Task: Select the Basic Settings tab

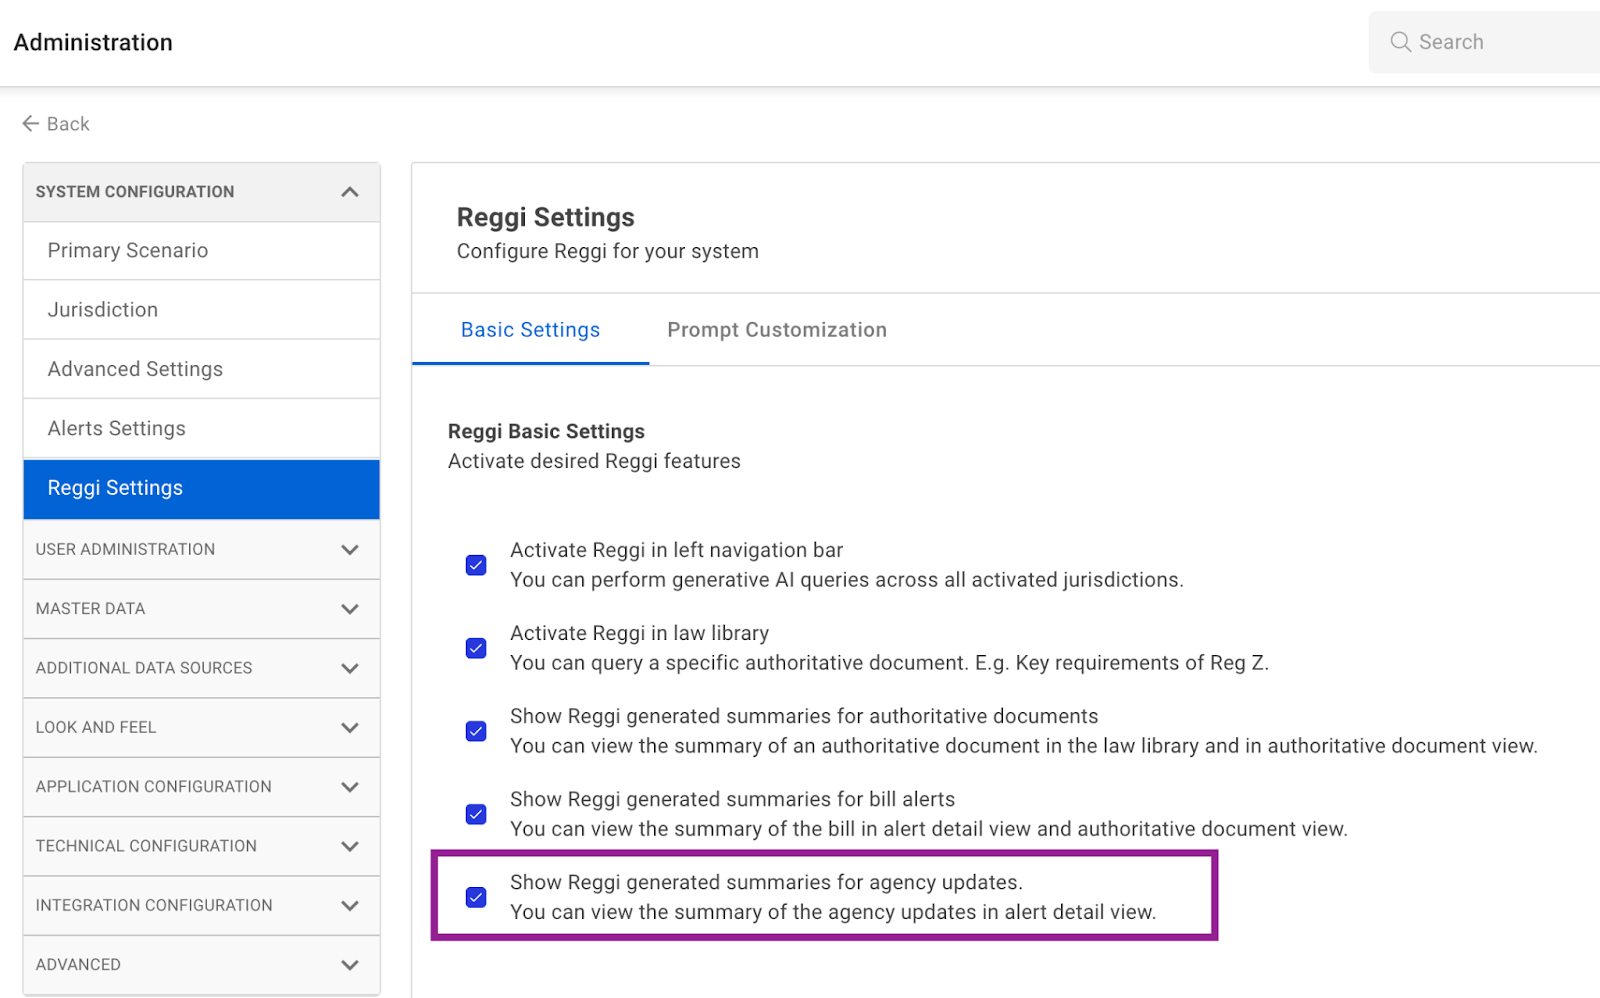Action: [530, 330]
